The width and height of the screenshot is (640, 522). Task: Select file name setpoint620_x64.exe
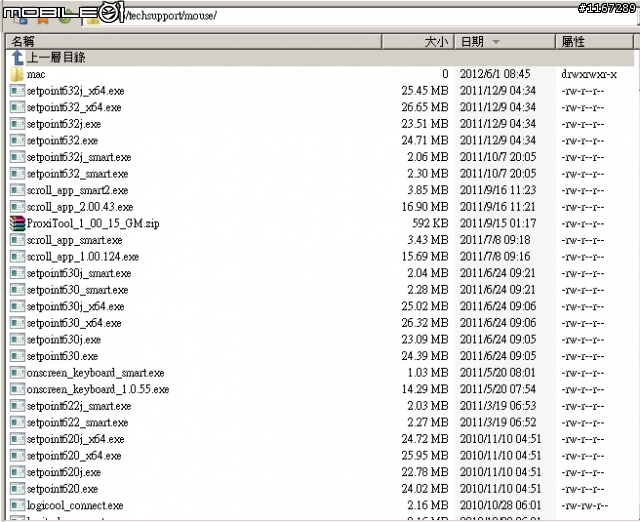pos(74,456)
